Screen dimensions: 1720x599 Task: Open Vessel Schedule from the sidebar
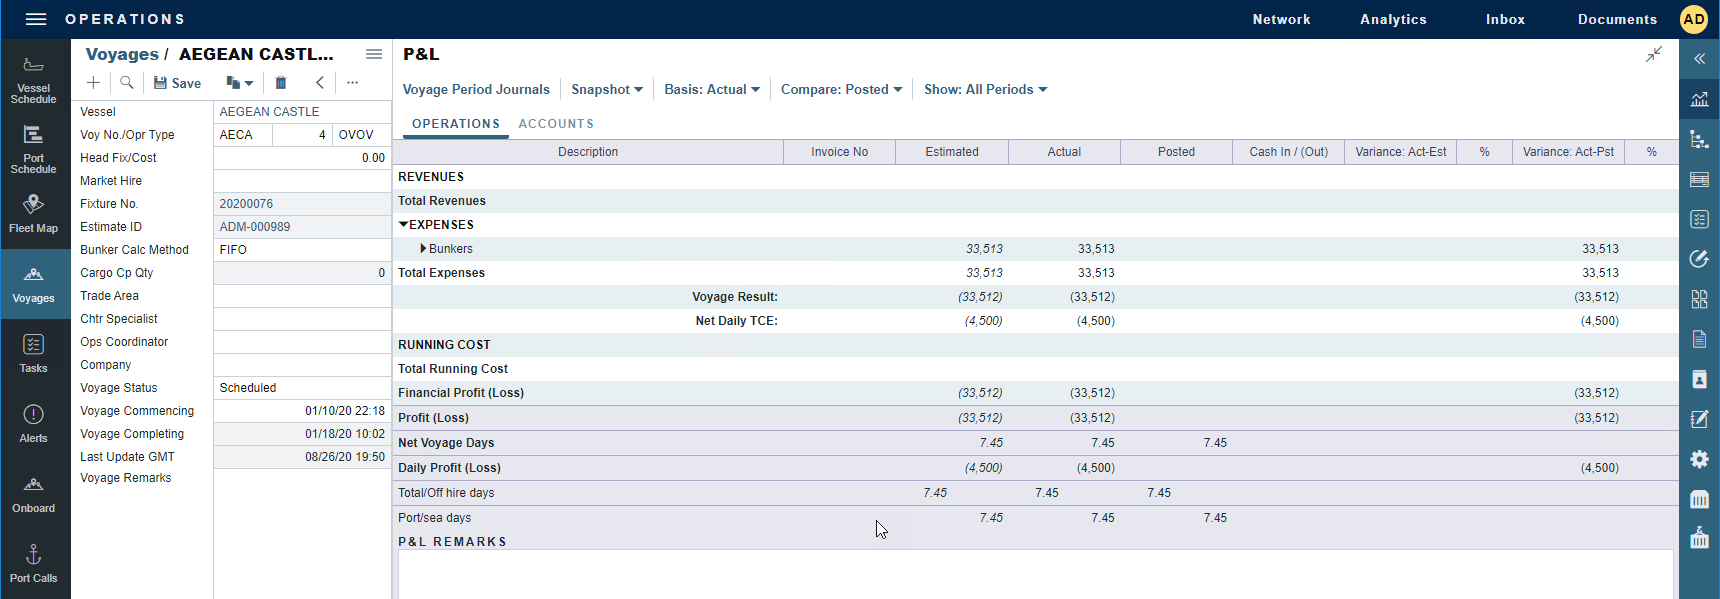[x=33, y=80]
